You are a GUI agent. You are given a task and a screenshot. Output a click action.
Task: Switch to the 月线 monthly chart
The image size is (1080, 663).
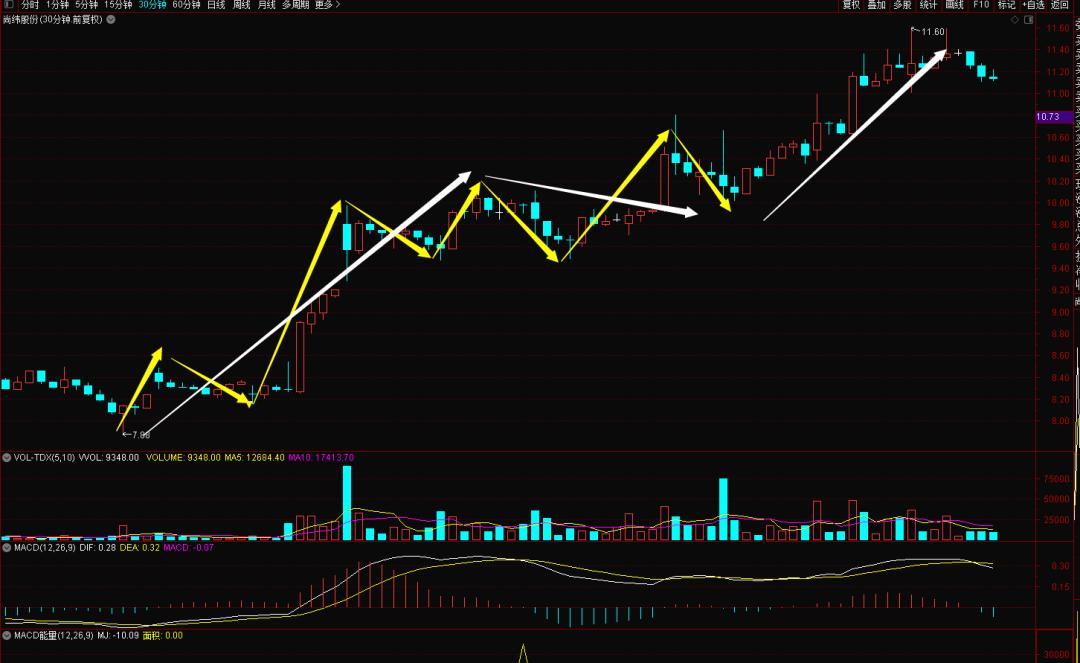pyautogui.click(x=267, y=5)
